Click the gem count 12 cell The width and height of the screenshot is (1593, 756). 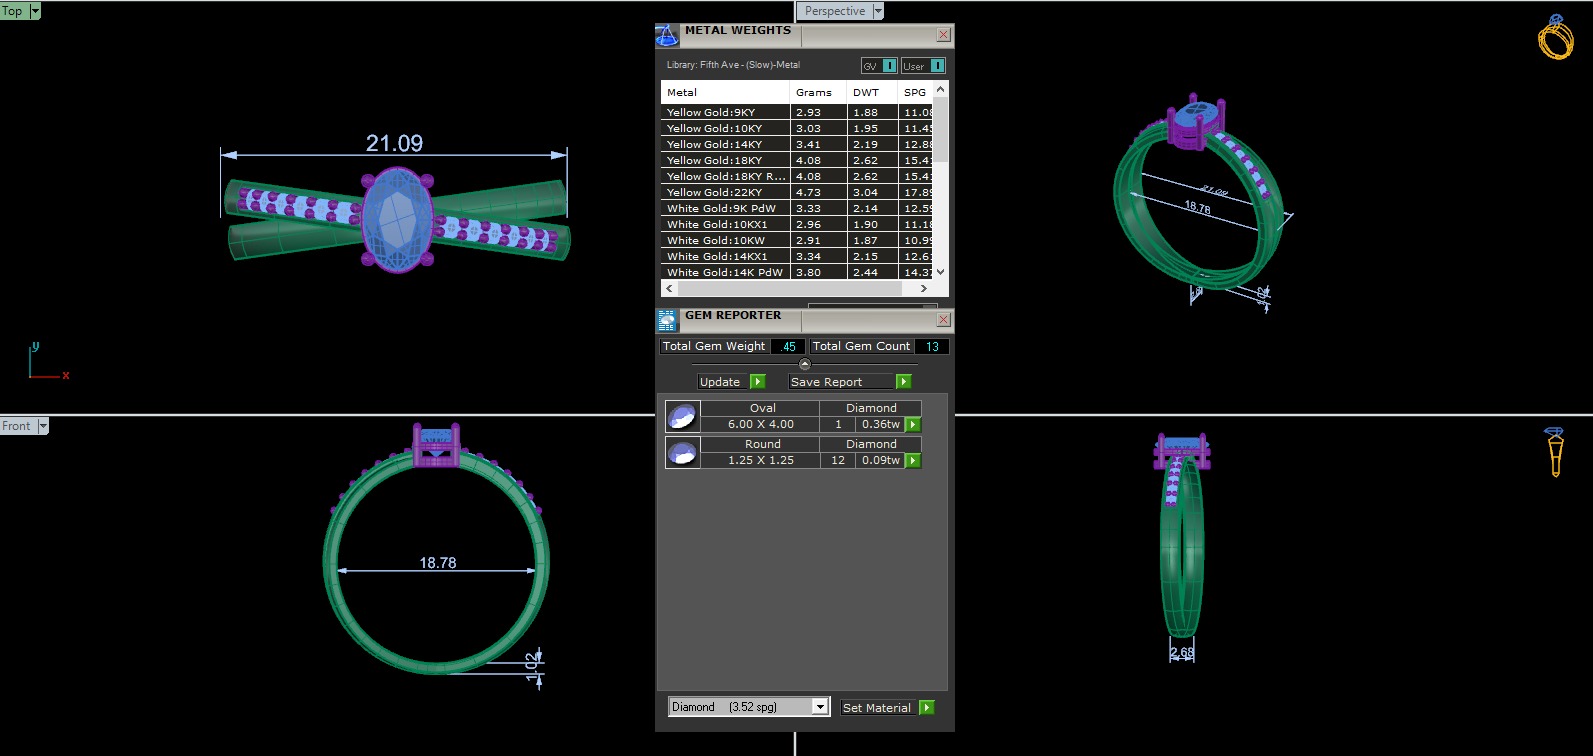(838, 461)
